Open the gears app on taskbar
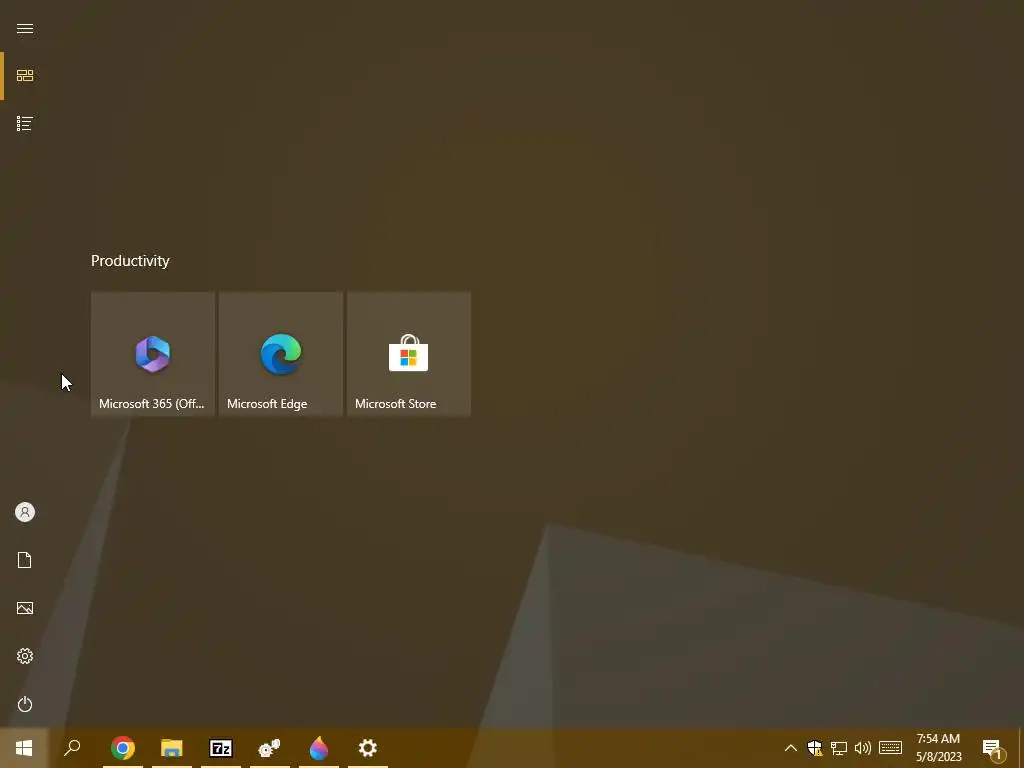 coord(270,748)
